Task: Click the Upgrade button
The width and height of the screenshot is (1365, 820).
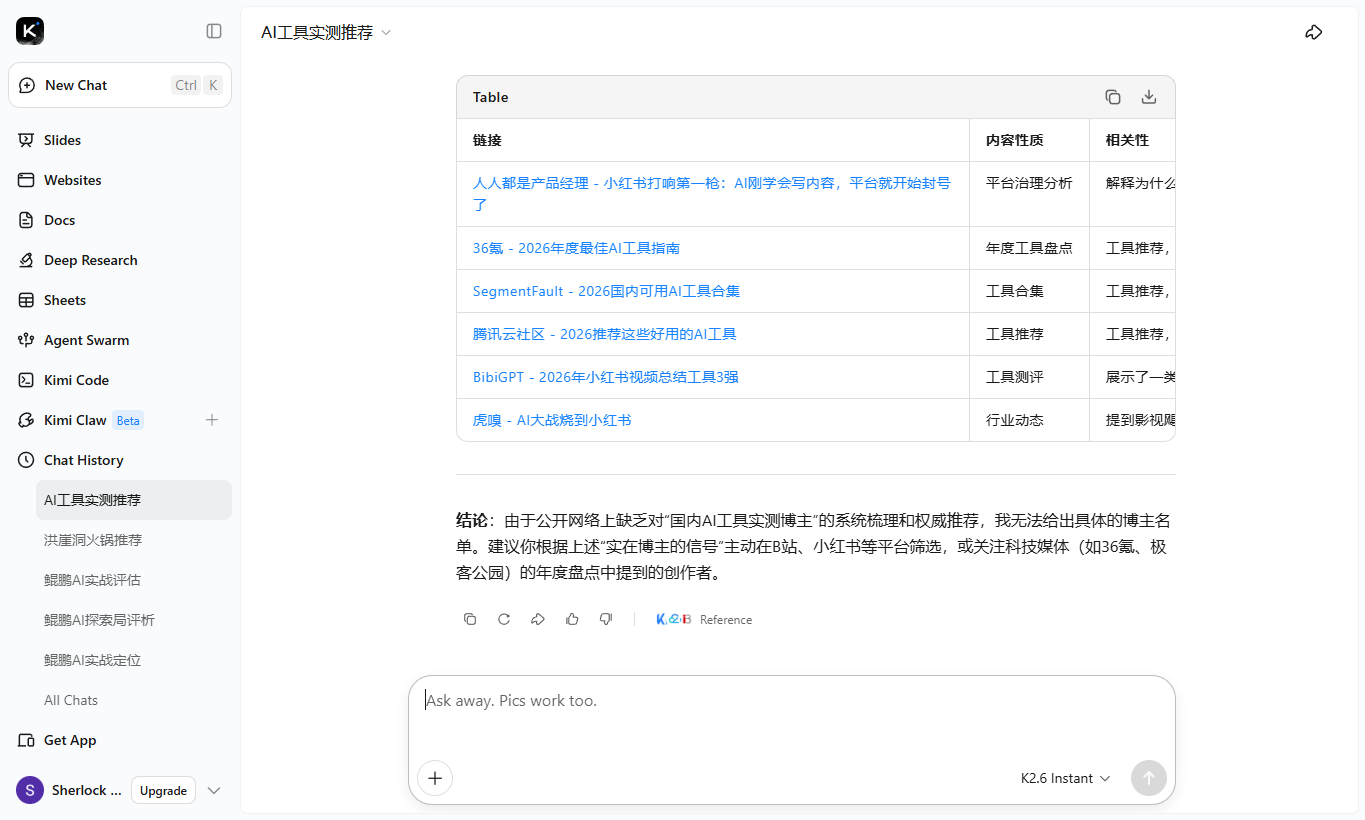Action: coord(163,790)
